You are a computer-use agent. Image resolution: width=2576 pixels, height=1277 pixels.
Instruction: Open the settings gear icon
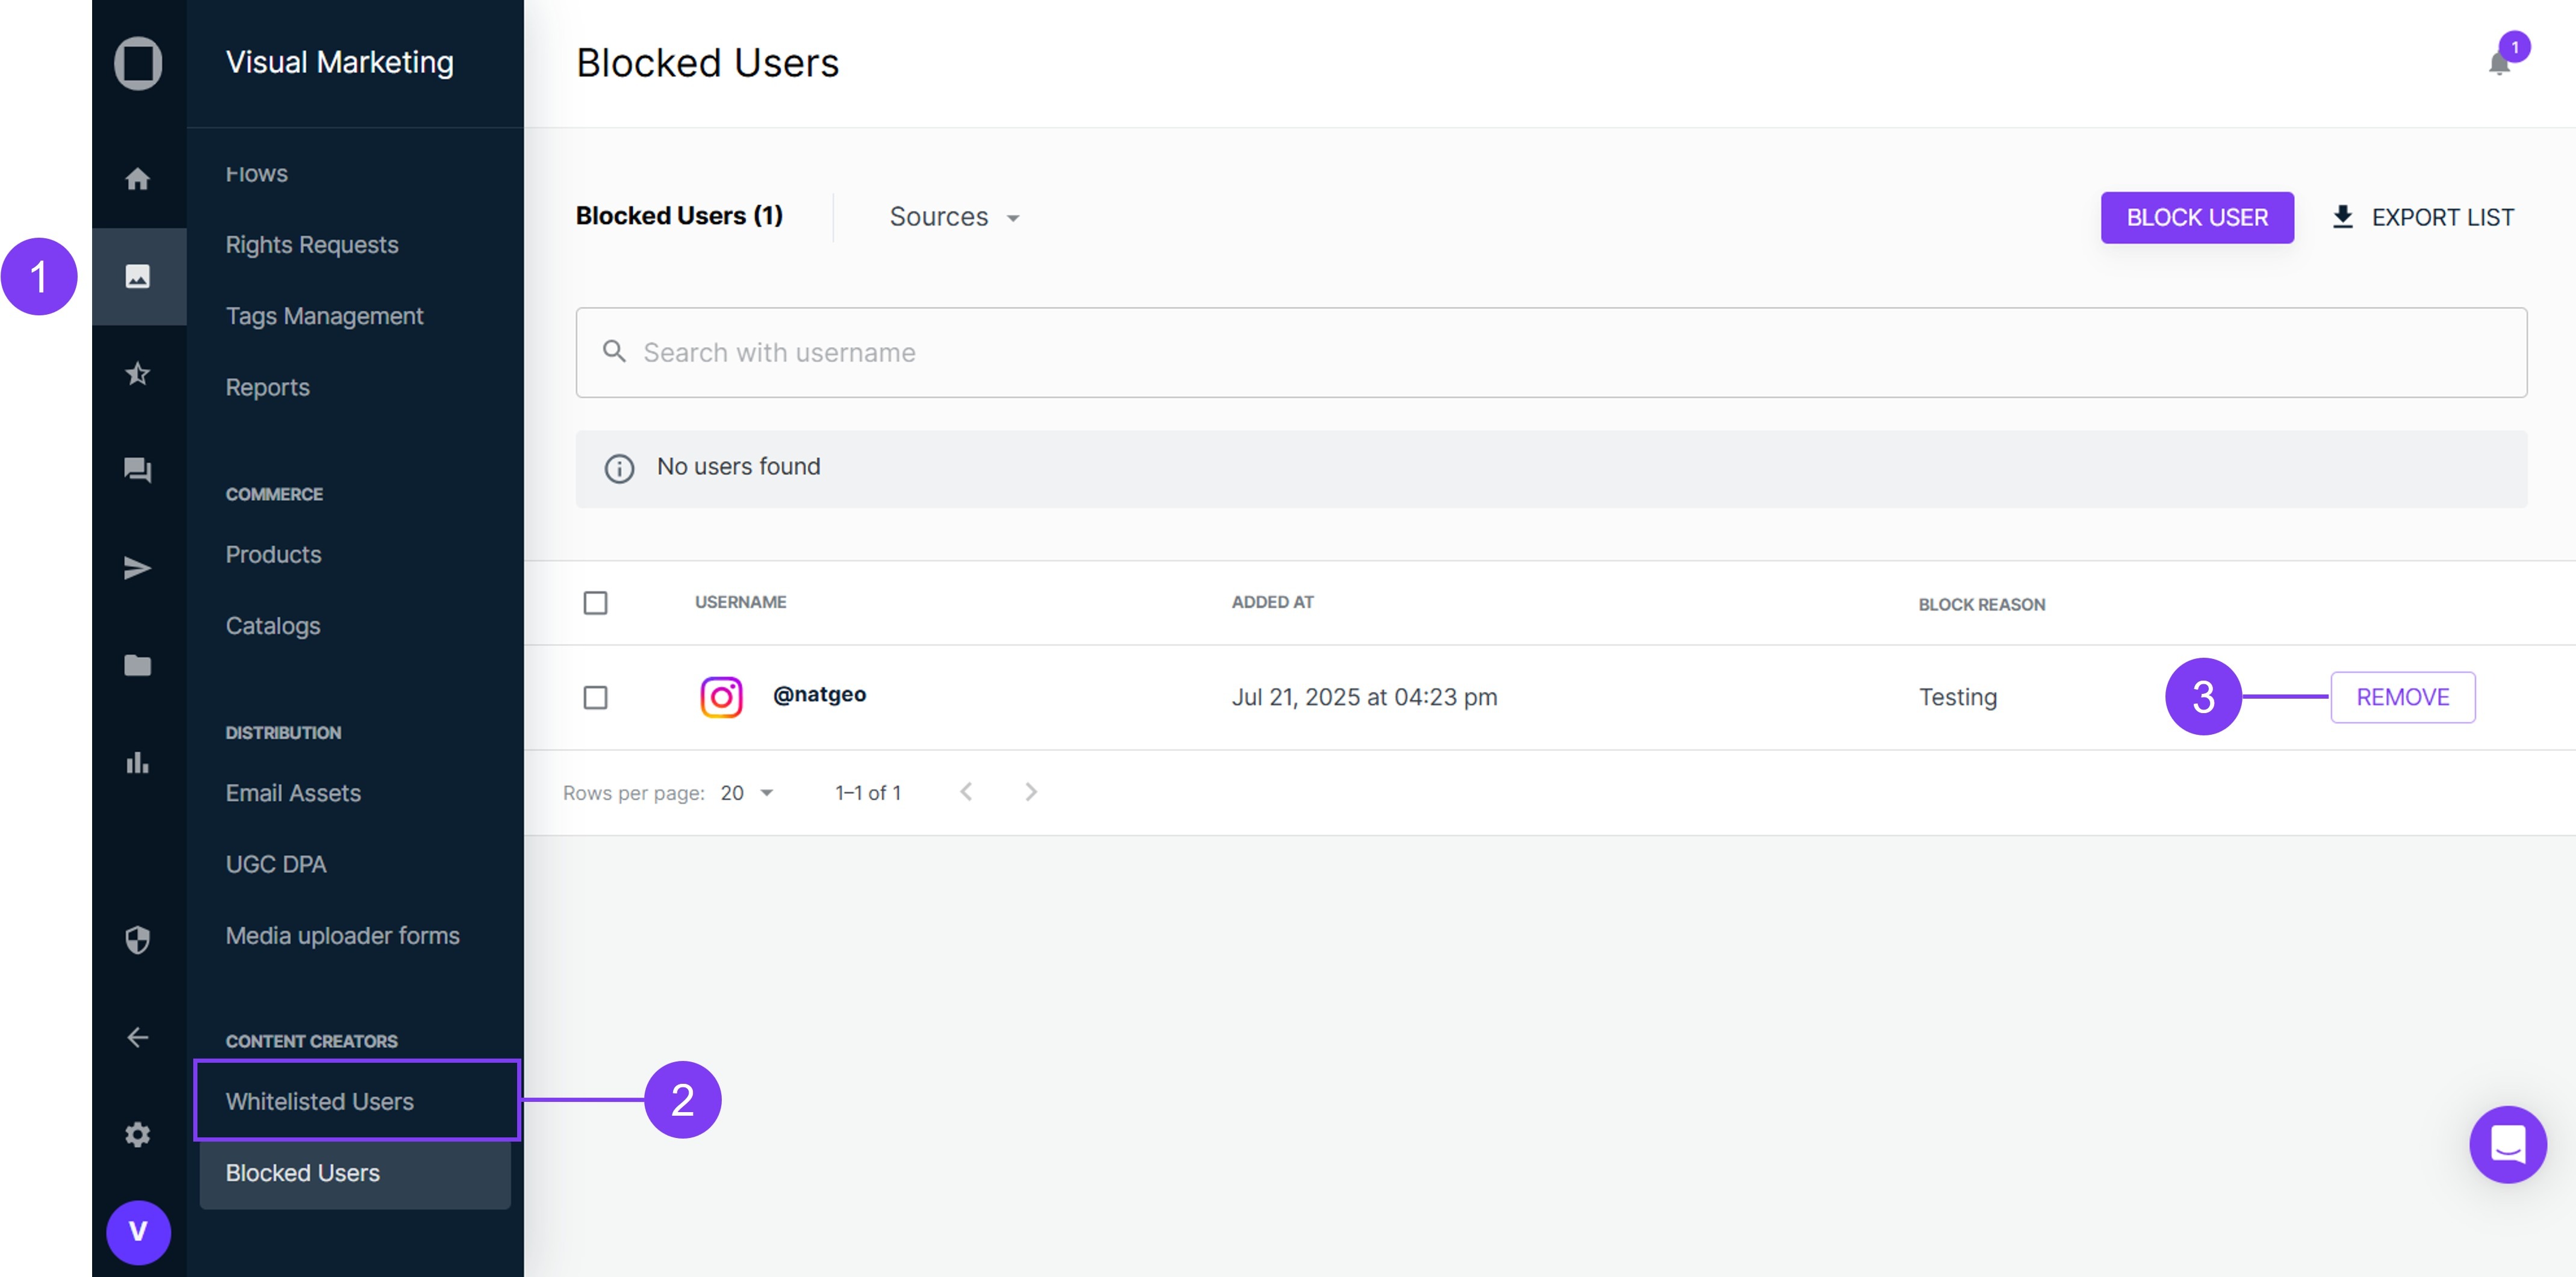point(138,1135)
